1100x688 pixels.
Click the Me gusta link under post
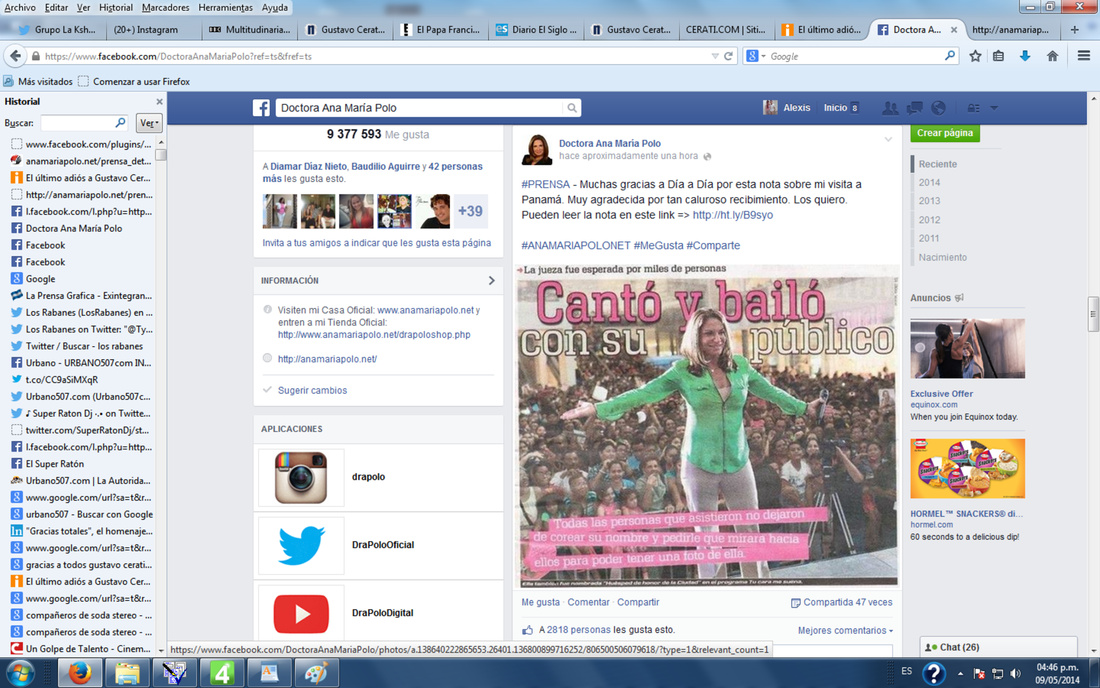(x=540, y=602)
